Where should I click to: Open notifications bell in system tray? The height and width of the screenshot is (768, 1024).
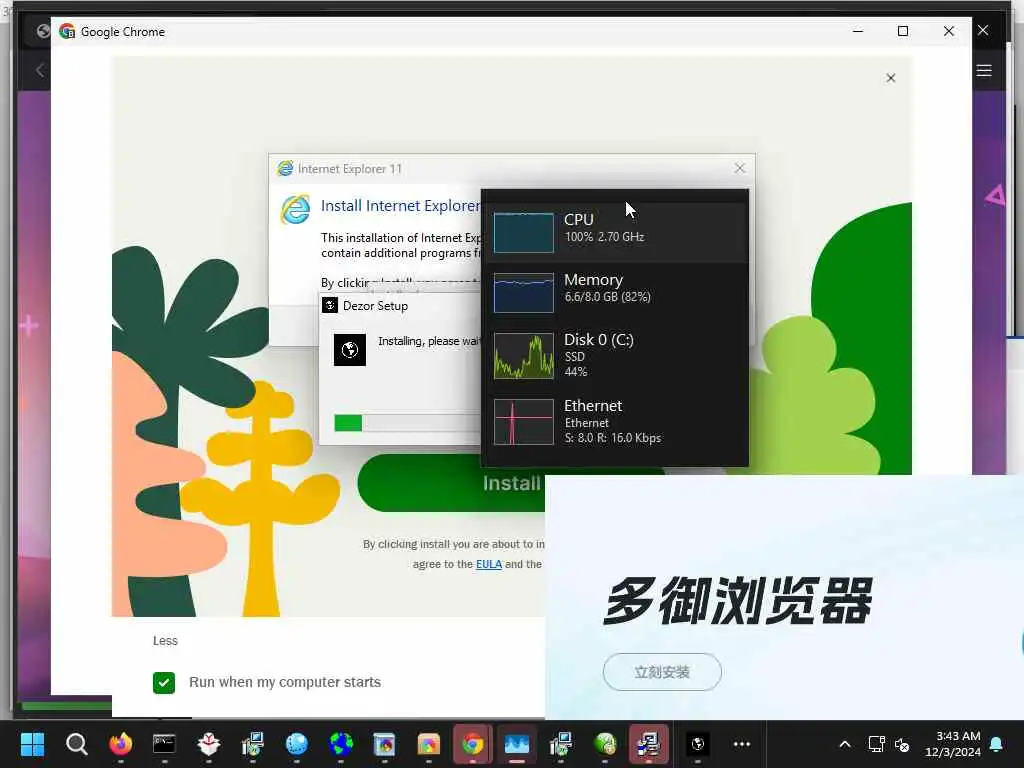(x=997, y=744)
